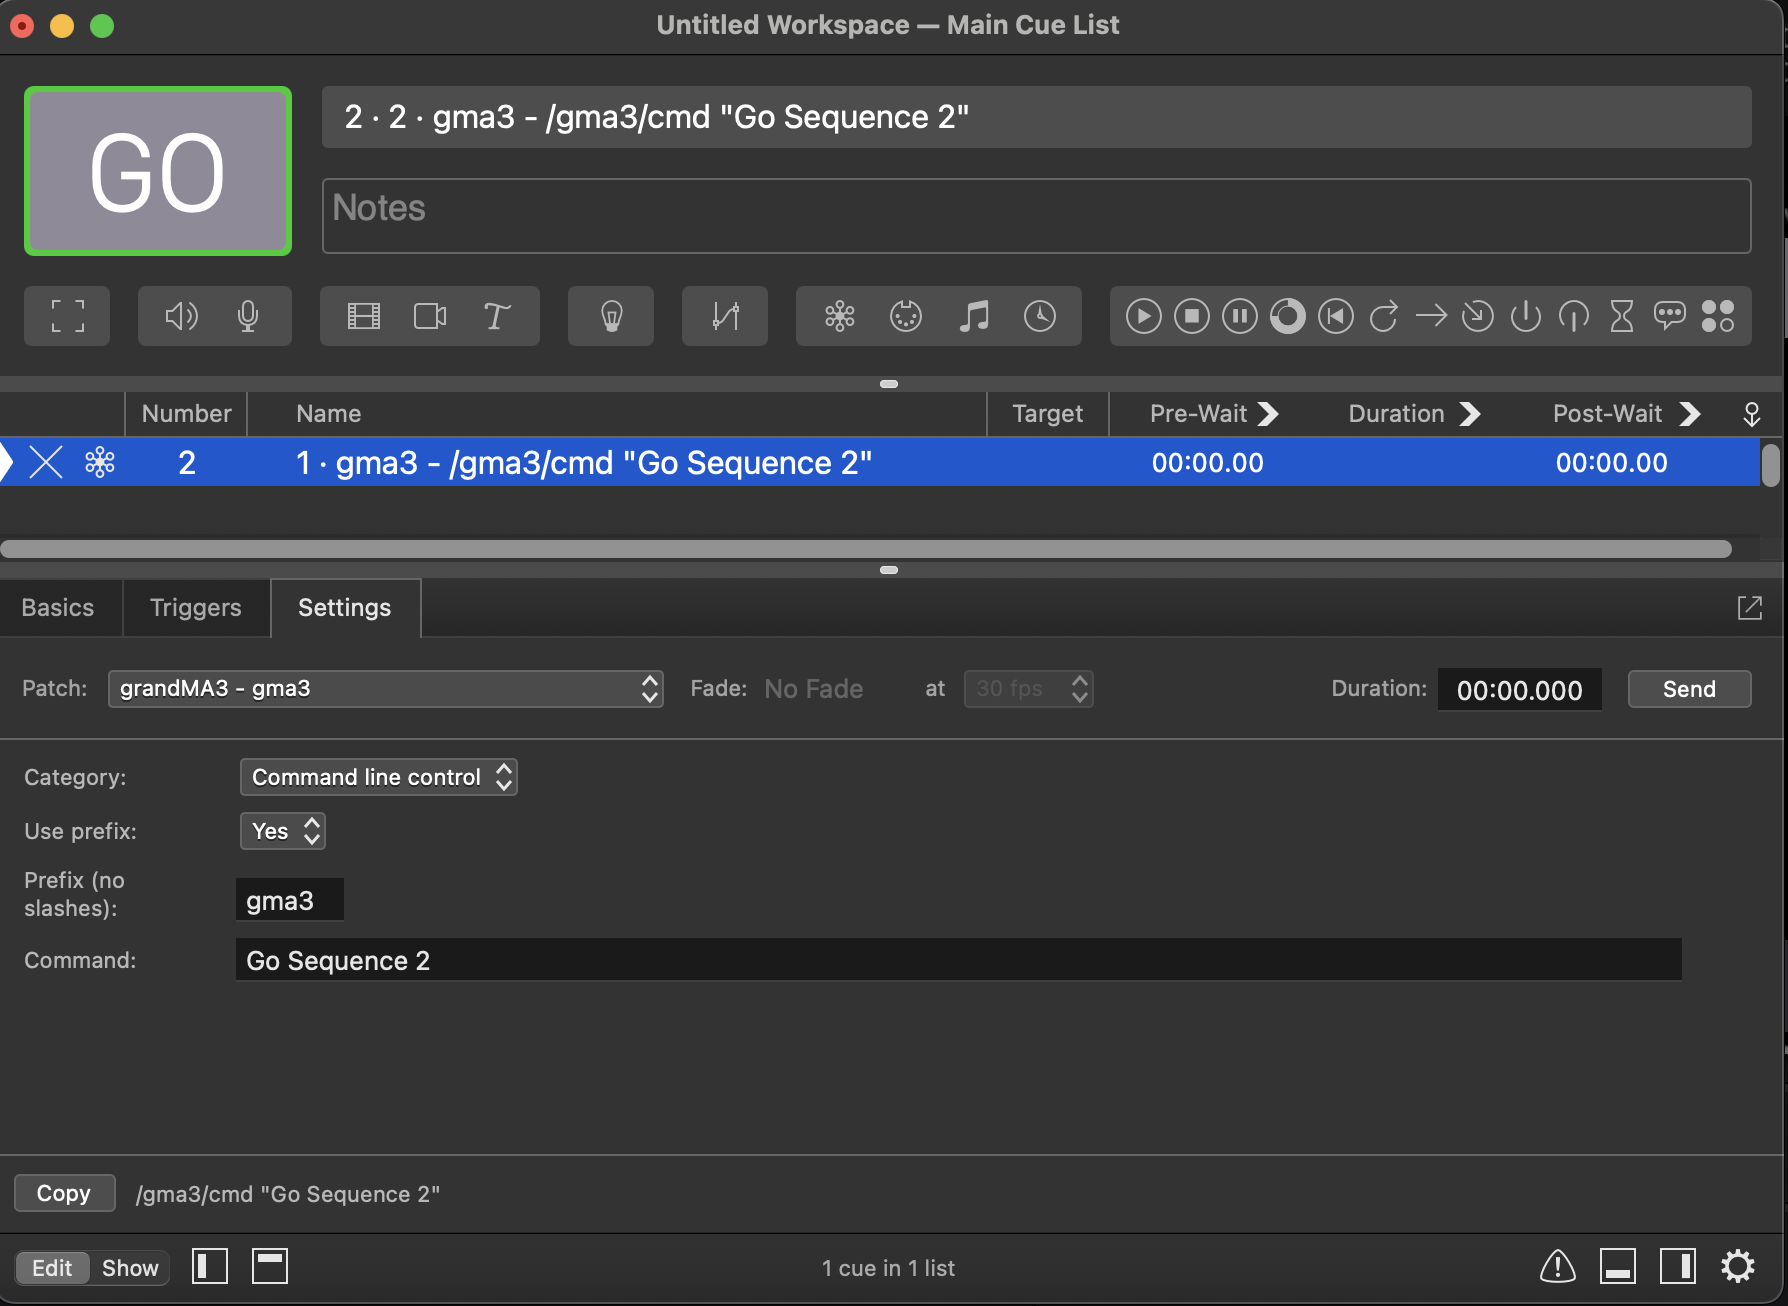Add a Light cue from toolbar
The width and height of the screenshot is (1788, 1306).
(611, 317)
